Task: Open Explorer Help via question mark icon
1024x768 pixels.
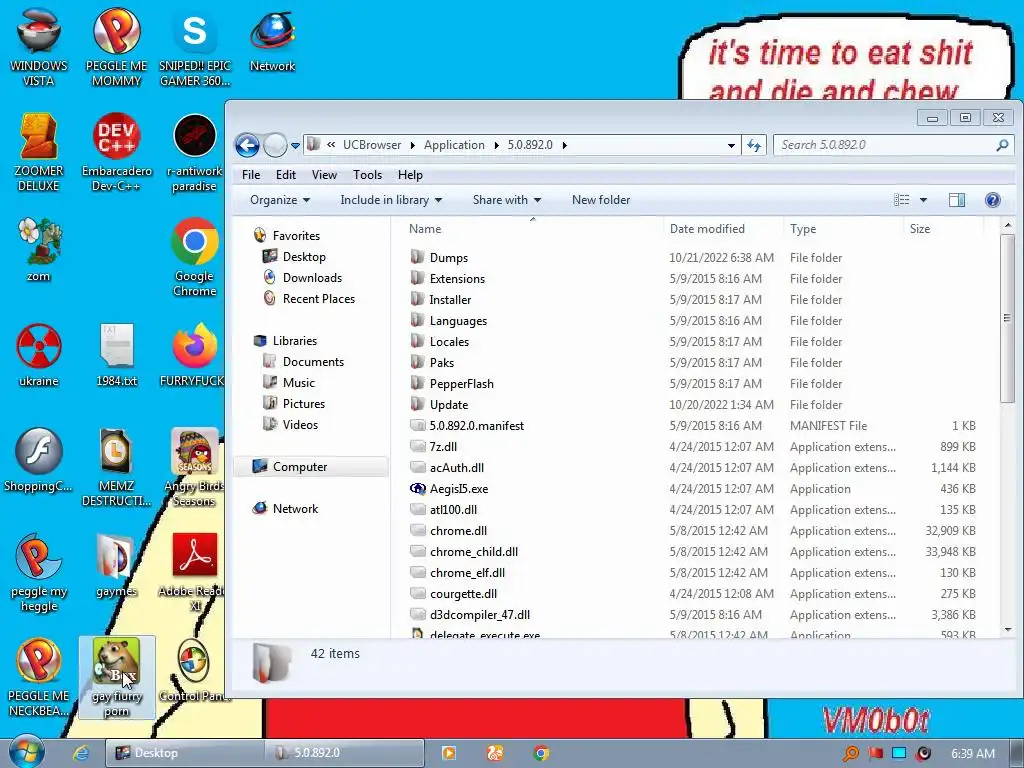Action: [x=993, y=200]
